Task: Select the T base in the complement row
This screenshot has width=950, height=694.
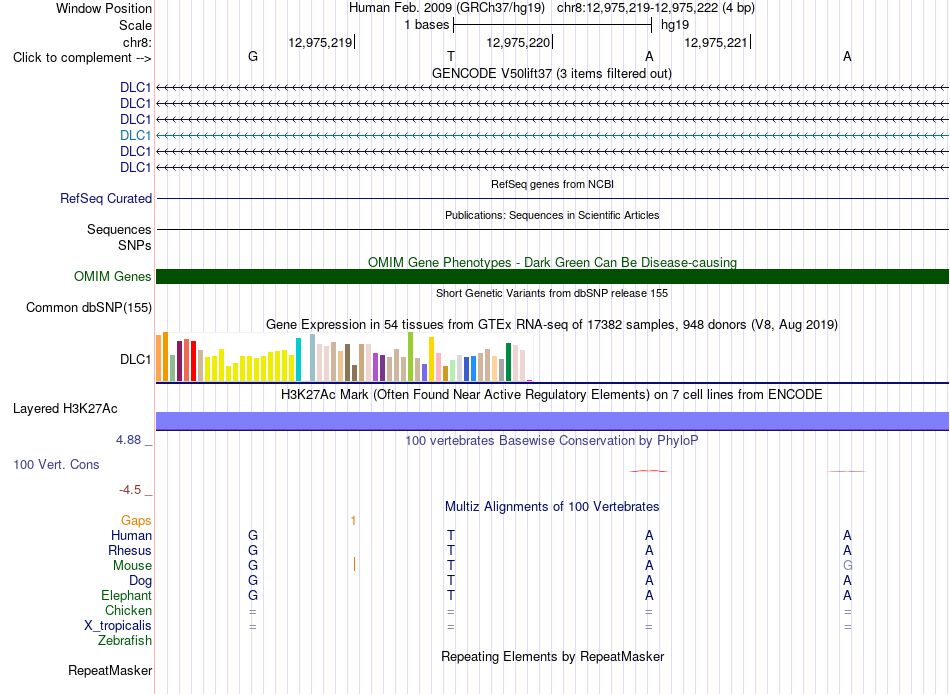Action: 451,56
